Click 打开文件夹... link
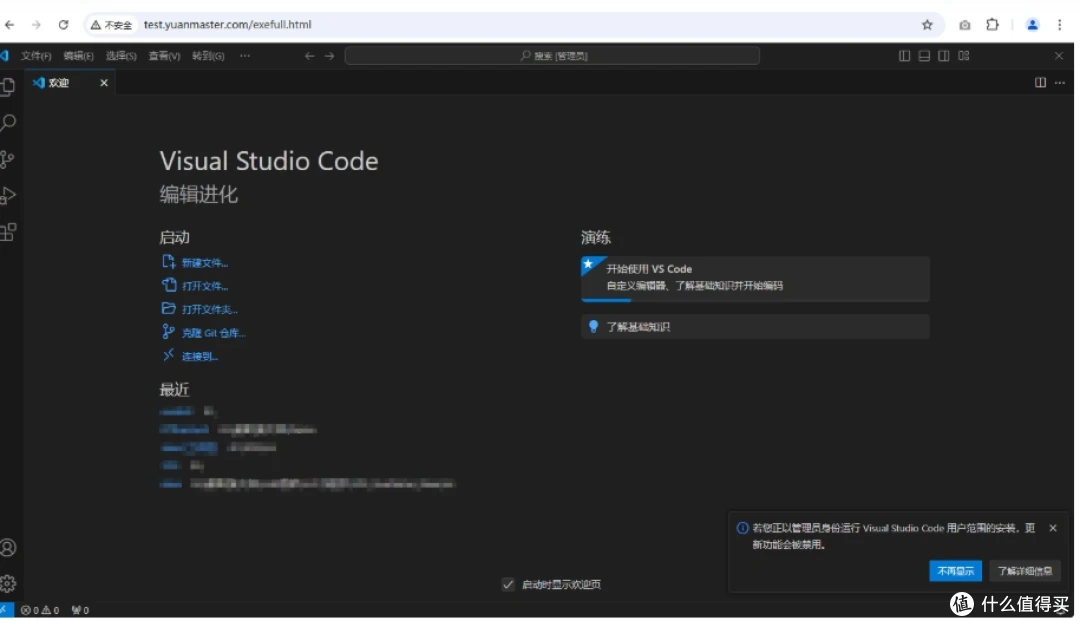 [x=209, y=309]
